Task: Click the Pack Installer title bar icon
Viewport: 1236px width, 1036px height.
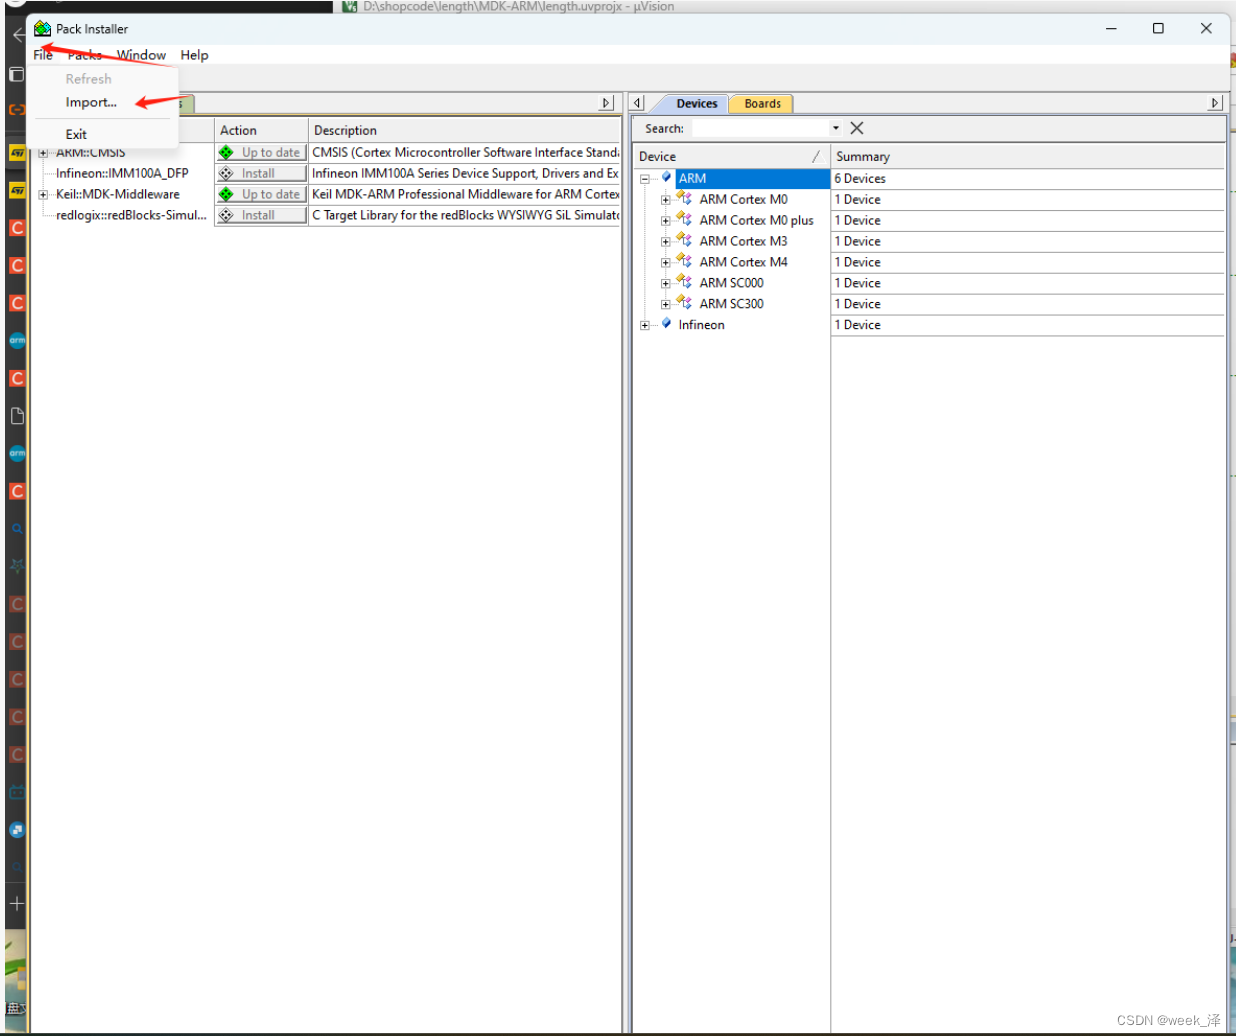Action: (42, 28)
